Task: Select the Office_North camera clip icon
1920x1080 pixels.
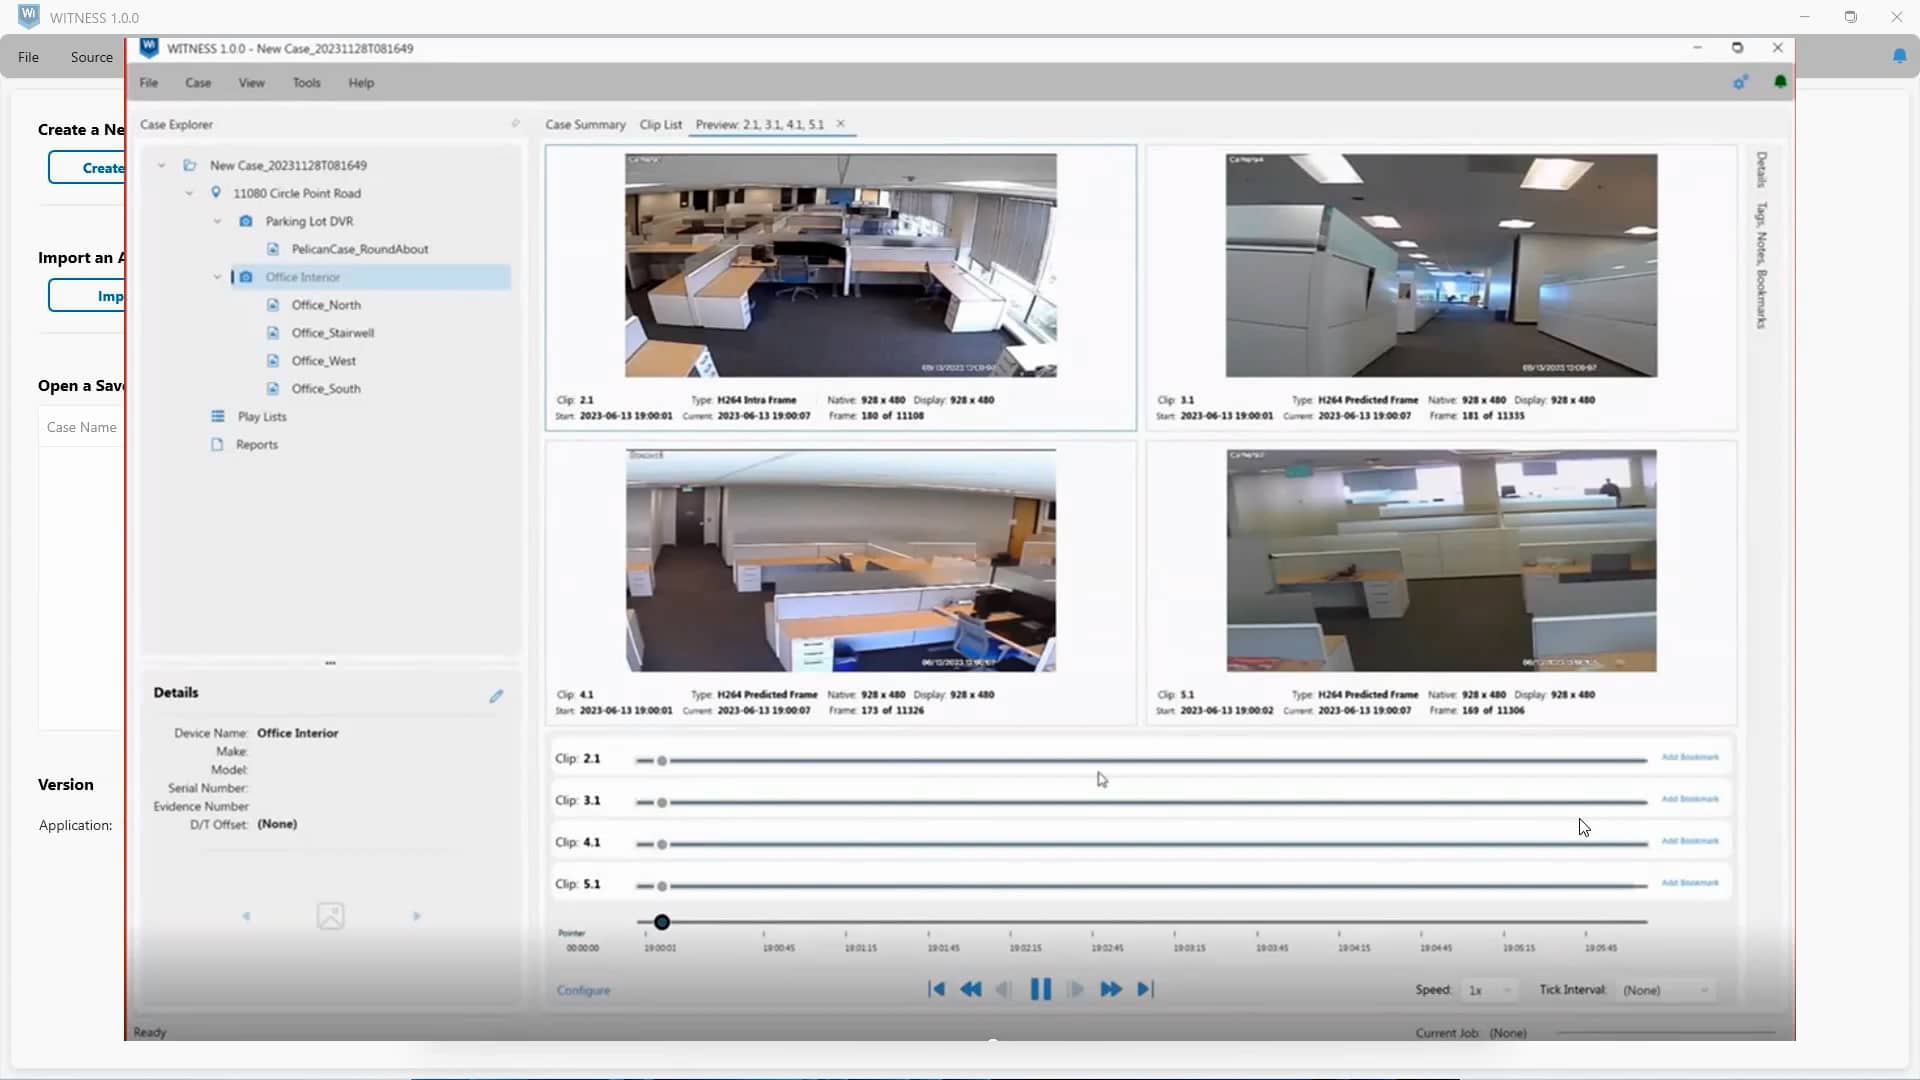Action: pos(274,305)
